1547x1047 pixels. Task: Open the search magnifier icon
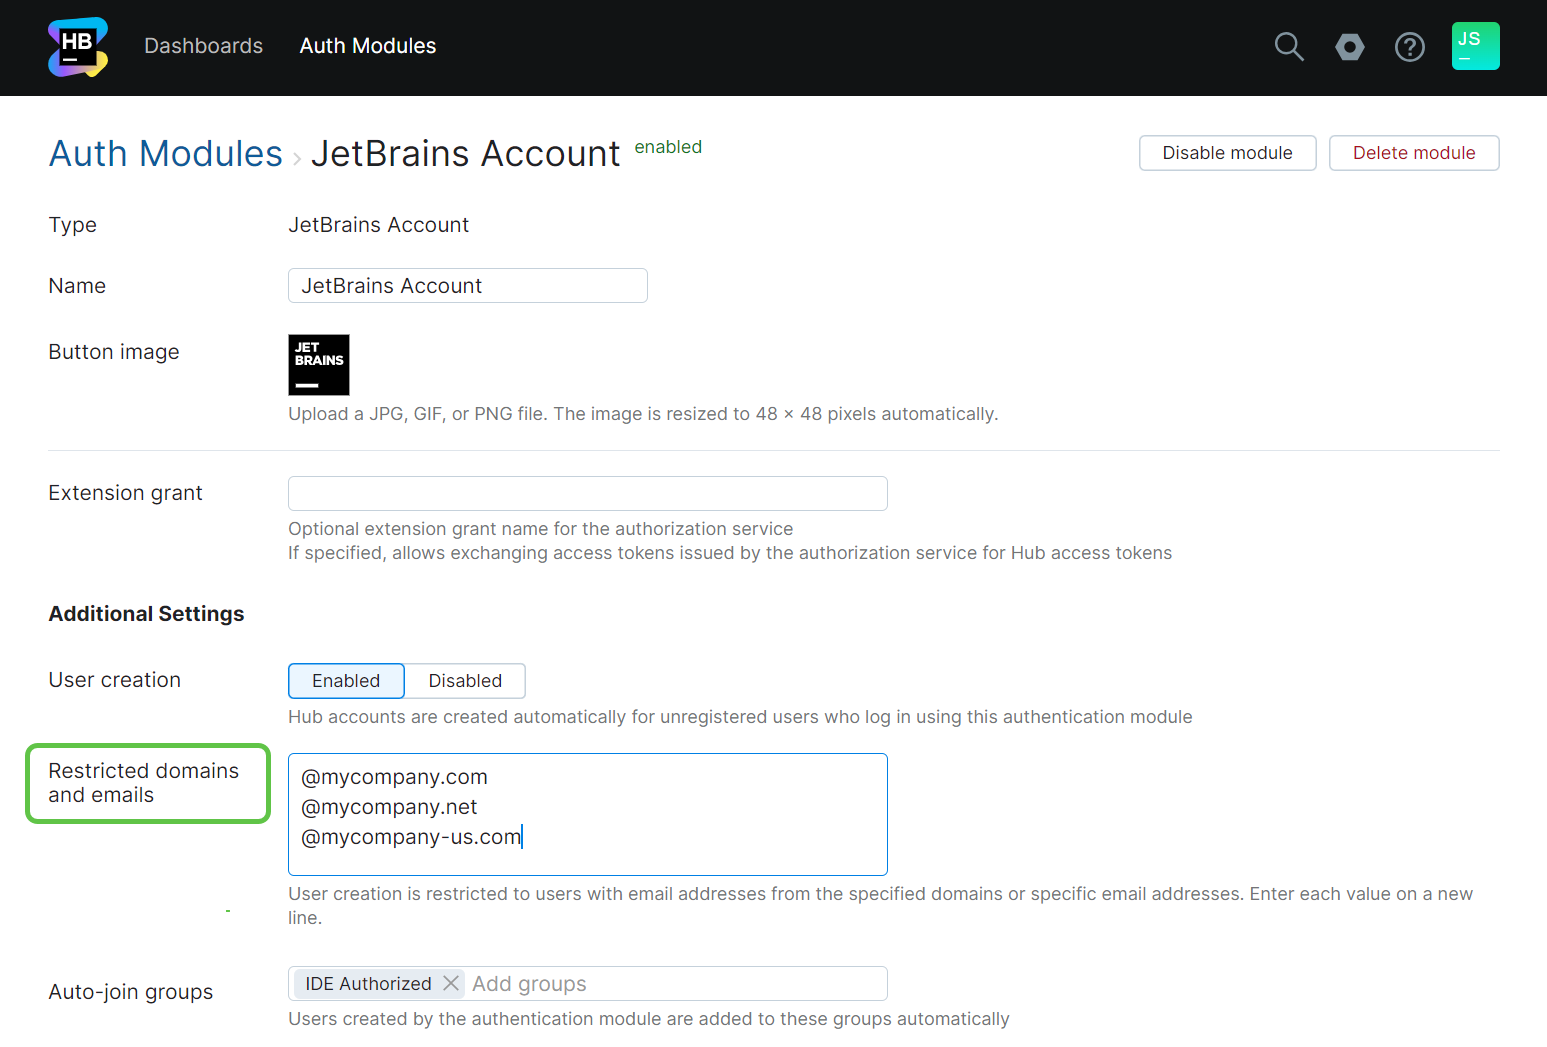click(1289, 47)
